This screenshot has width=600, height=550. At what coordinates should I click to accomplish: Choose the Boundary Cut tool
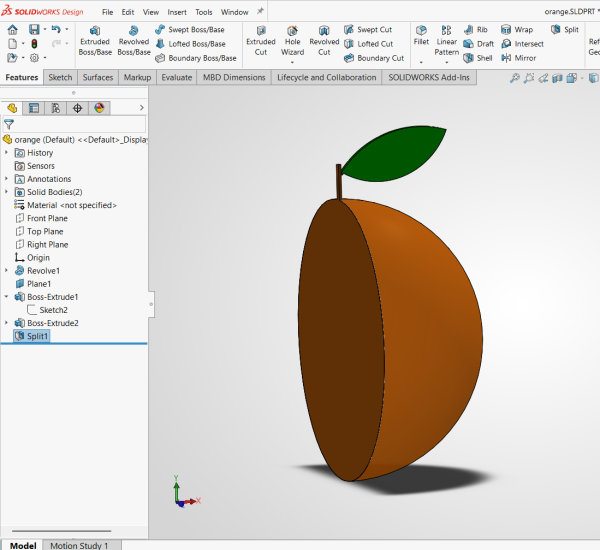374,58
